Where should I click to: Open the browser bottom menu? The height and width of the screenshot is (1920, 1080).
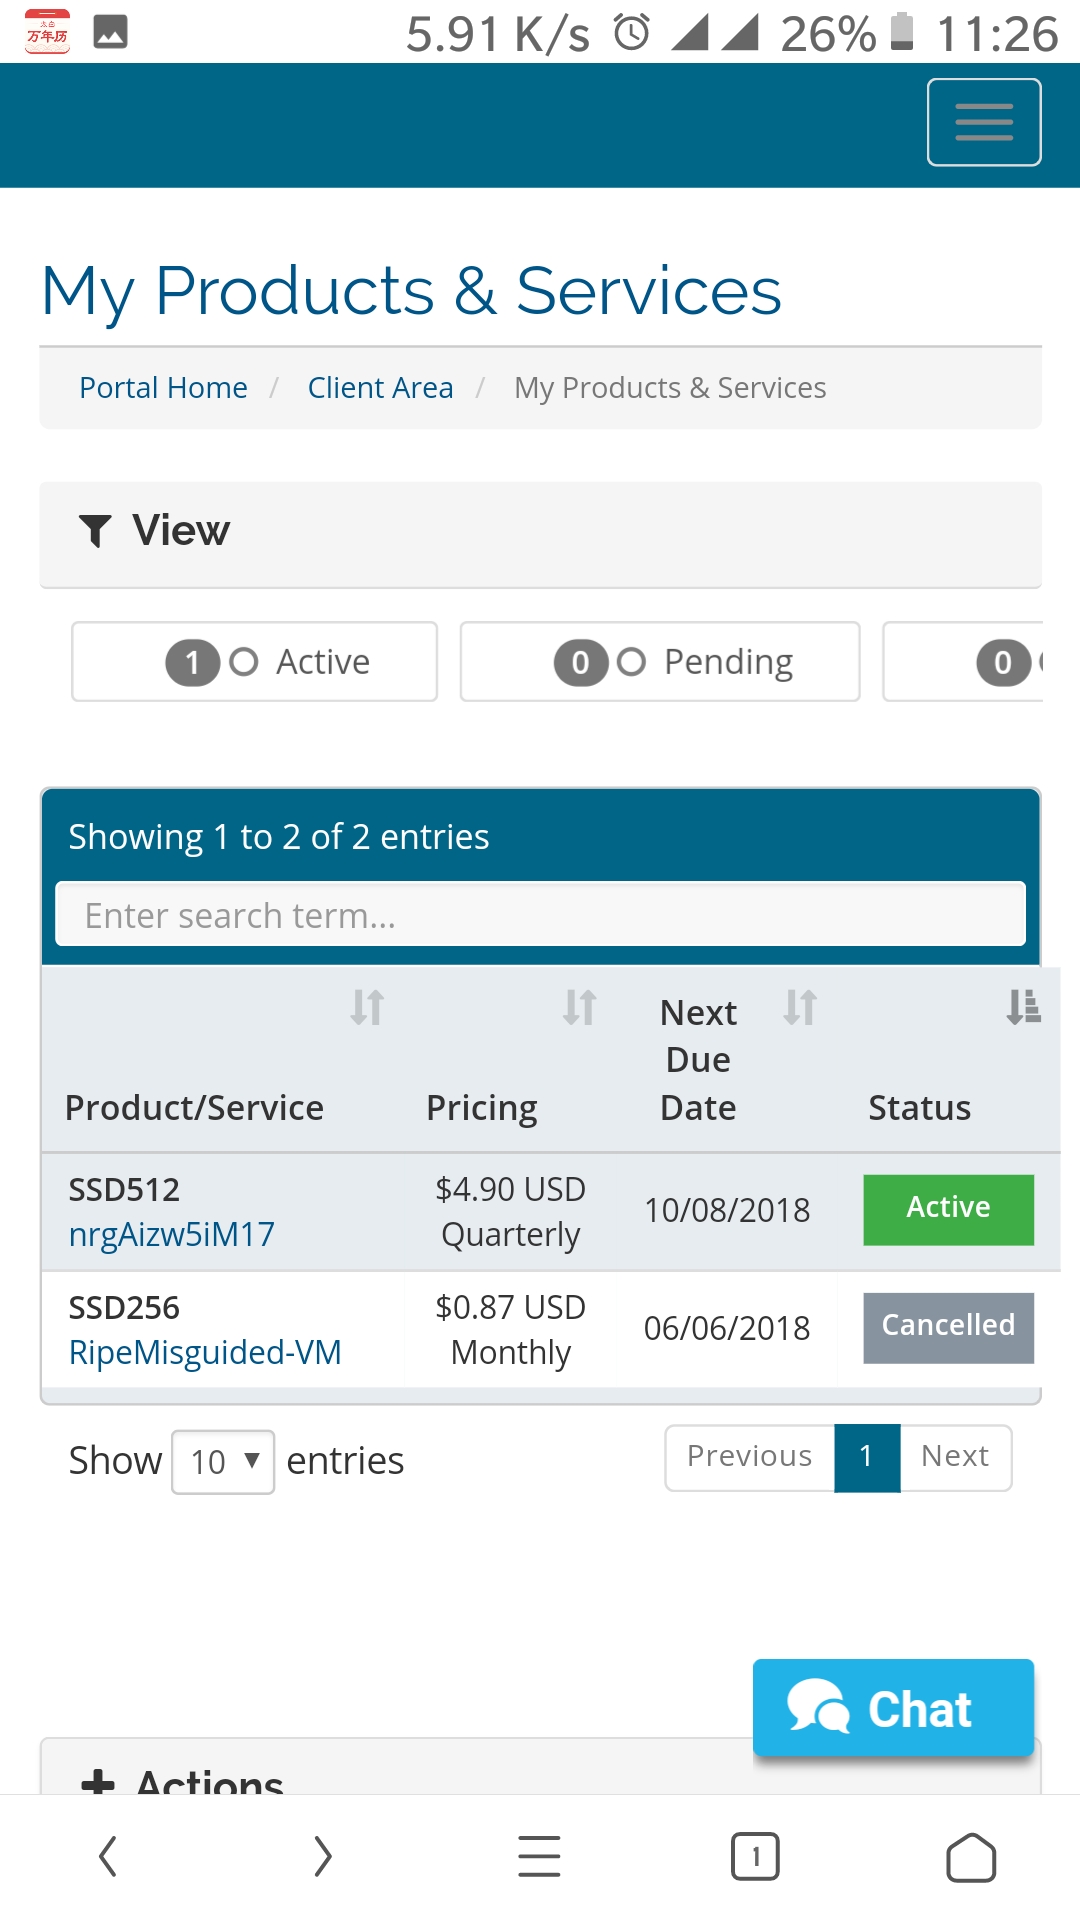(x=539, y=1857)
